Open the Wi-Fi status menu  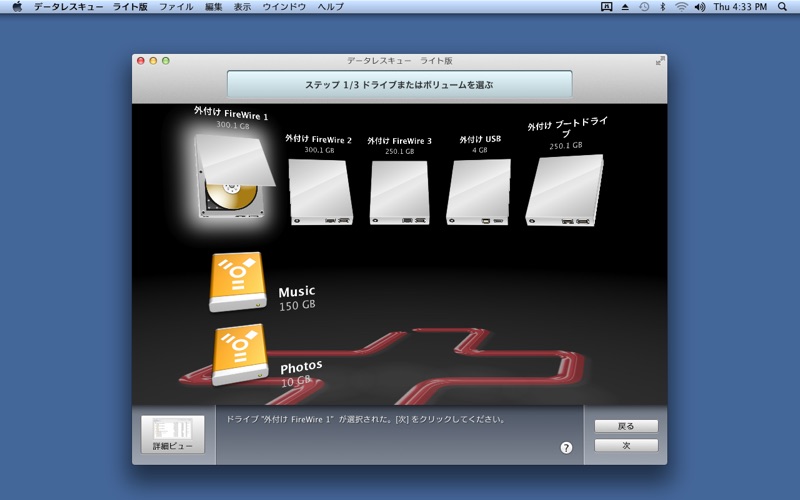pyautogui.click(x=681, y=7)
